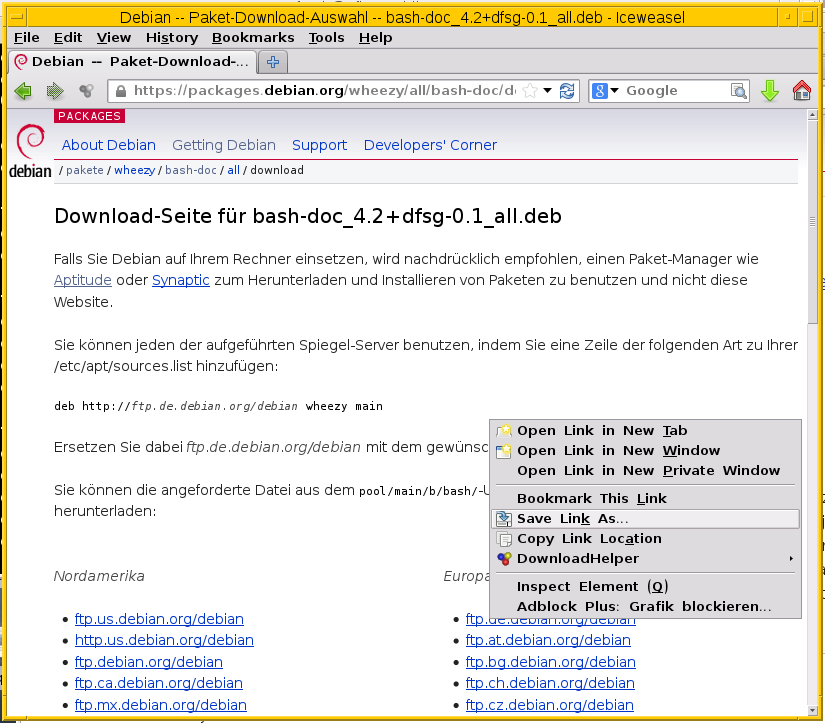The width and height of the screenshot is (825, 723).
Task: Open the Aptitude link
Action: [x=82, y=280]
